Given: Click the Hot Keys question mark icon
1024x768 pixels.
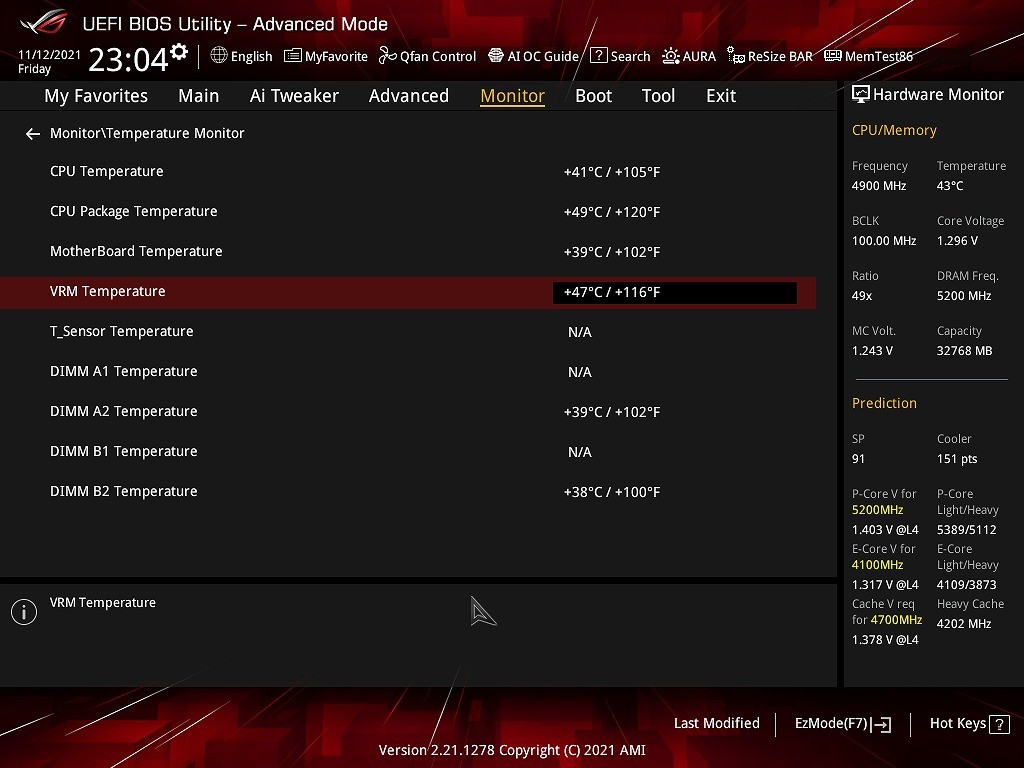Looking at the screenshot, I should pos(999,724).
